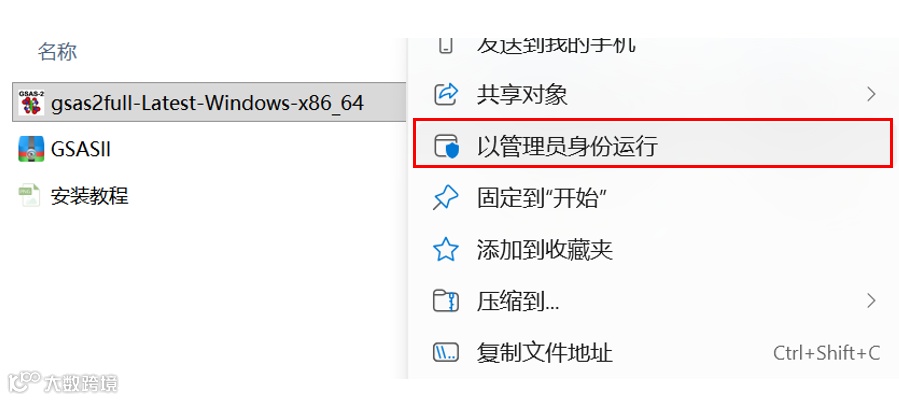Choose 固定到"开始" menu entry
The height and width of the screenshot is (400, 899).
tap(541, 199)
